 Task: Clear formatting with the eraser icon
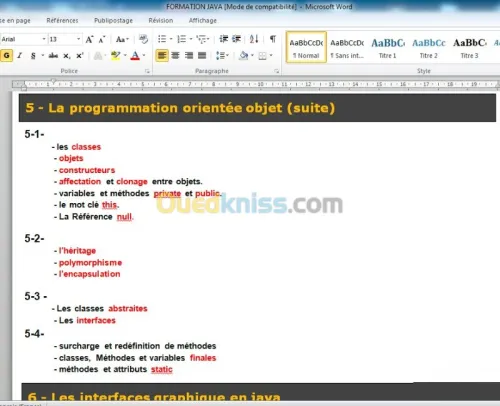[x=144, y=39]
